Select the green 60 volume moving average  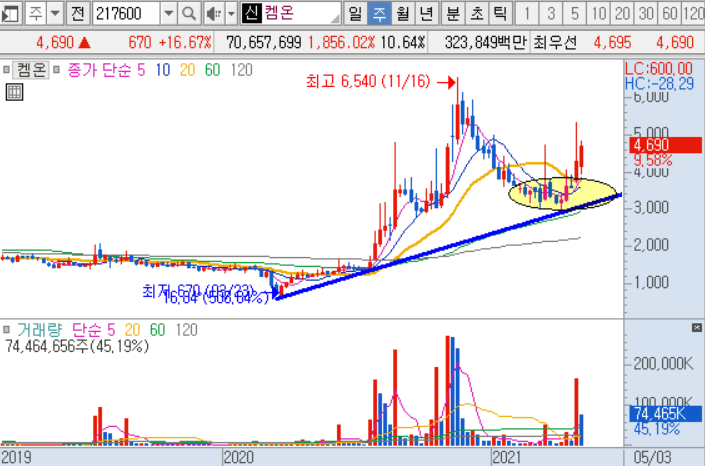coord(157,330)
